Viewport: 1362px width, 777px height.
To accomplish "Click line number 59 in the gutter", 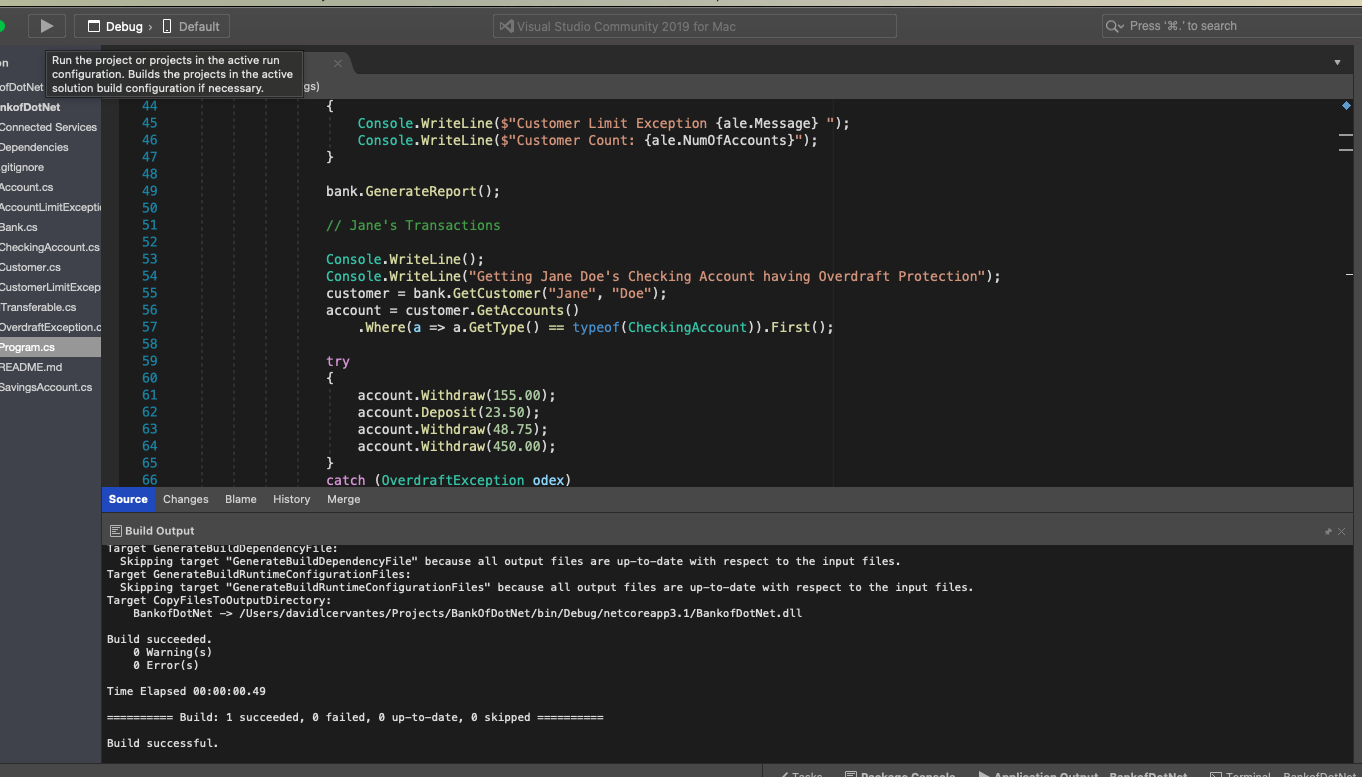I will (x=149, y=361).
